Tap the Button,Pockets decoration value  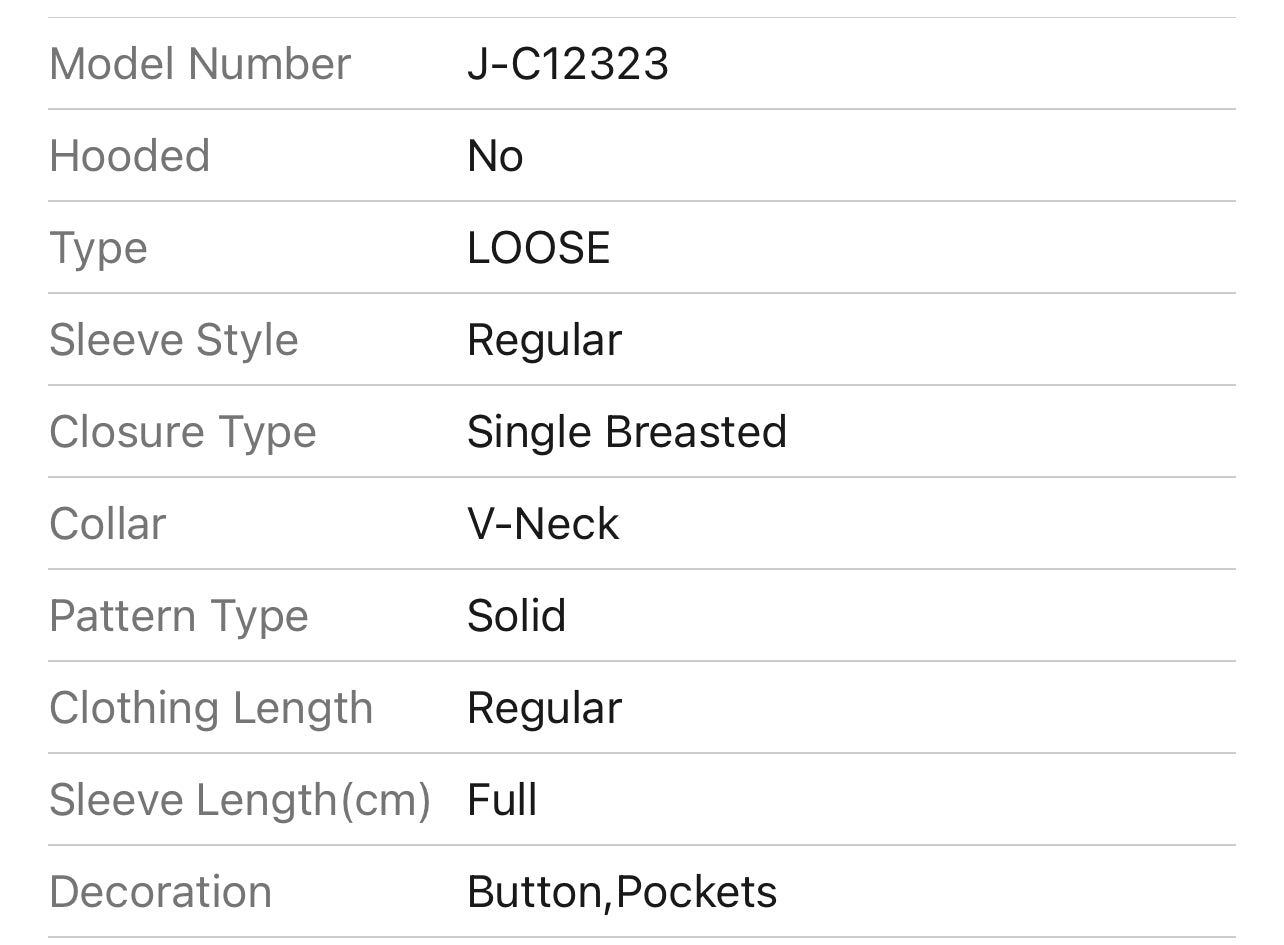(622, 892)
